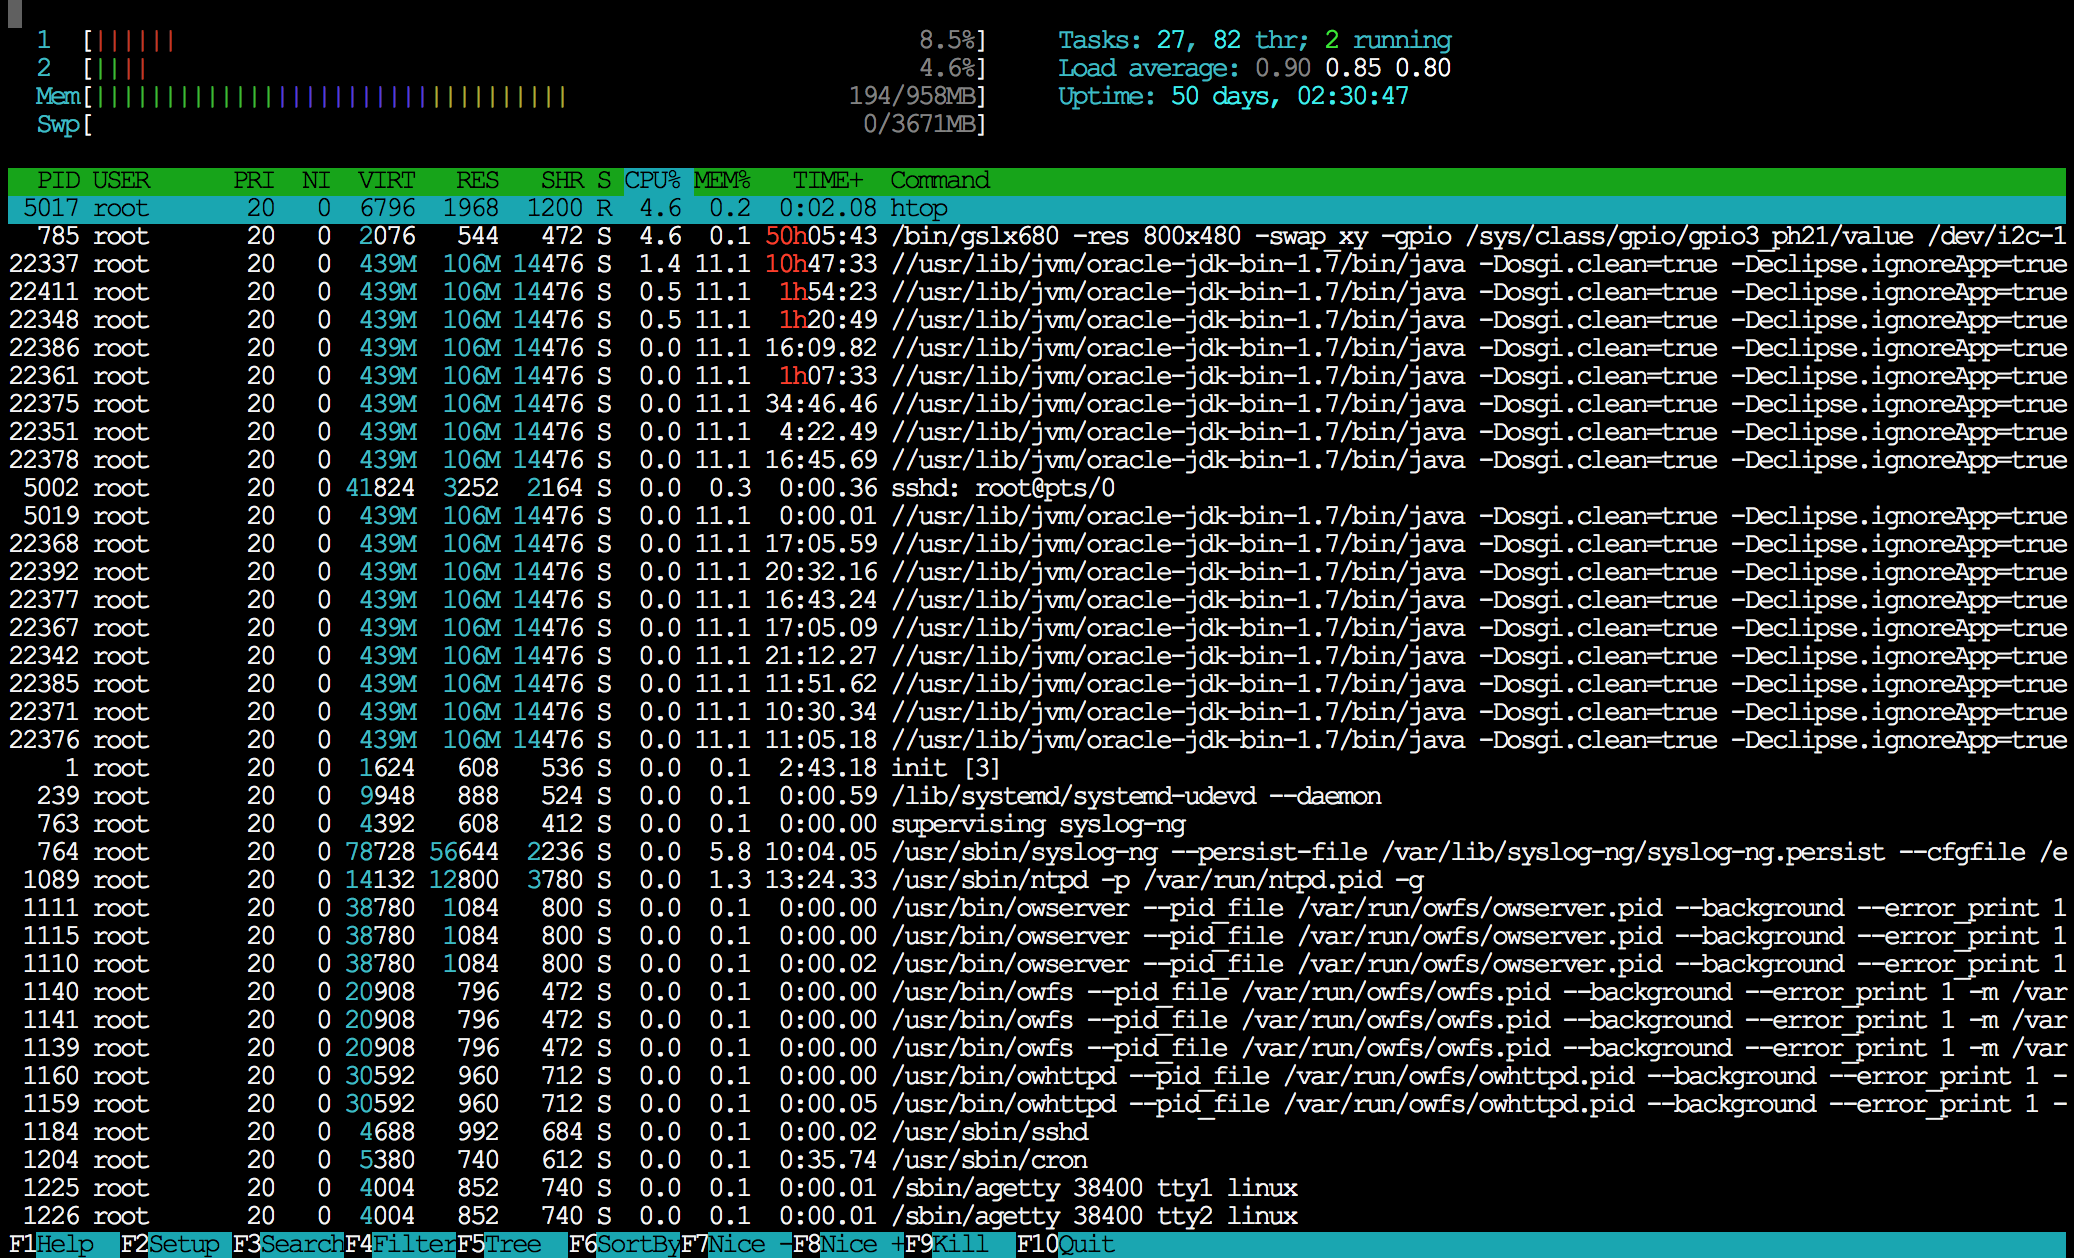Click F8 Nice plus to raise niceness
Viewport: 2074px width, 1258px height.
(860, 1244)
